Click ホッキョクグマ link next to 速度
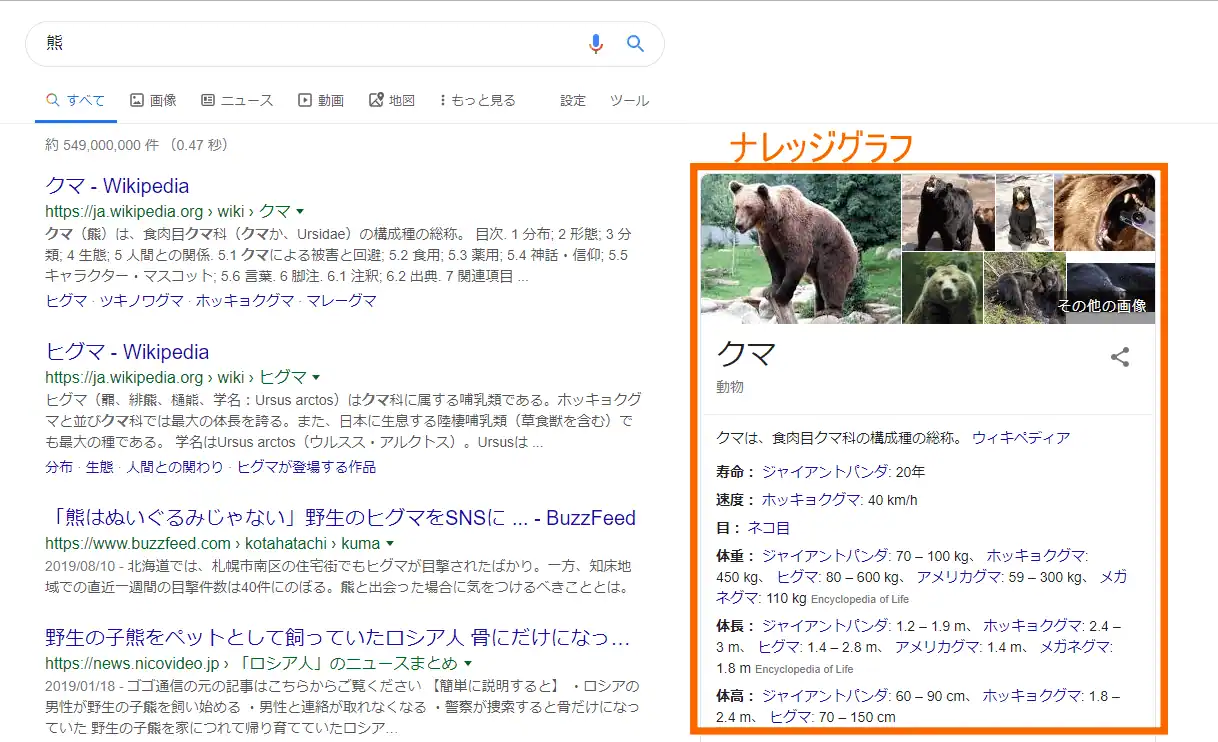Image resolution: width=1218 pixels, height=742 pixels. pos(811,499)
